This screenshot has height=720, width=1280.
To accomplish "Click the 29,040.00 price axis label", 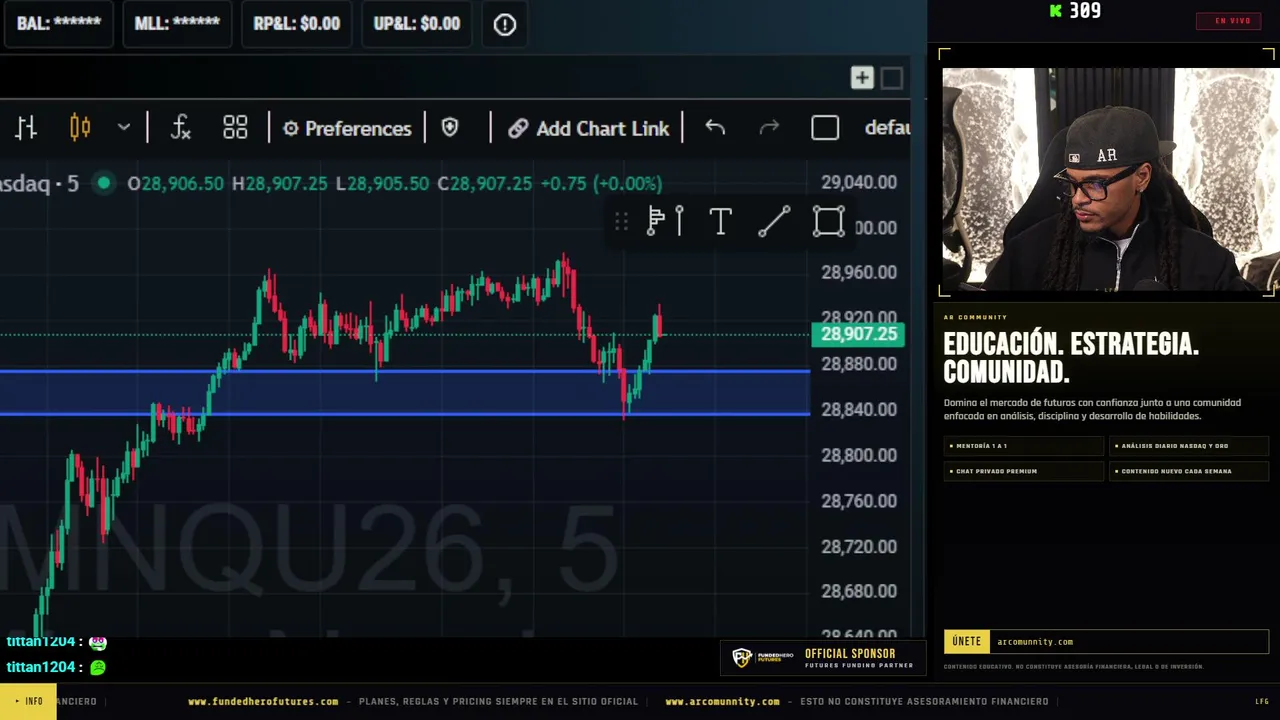I will click(859, 182).
